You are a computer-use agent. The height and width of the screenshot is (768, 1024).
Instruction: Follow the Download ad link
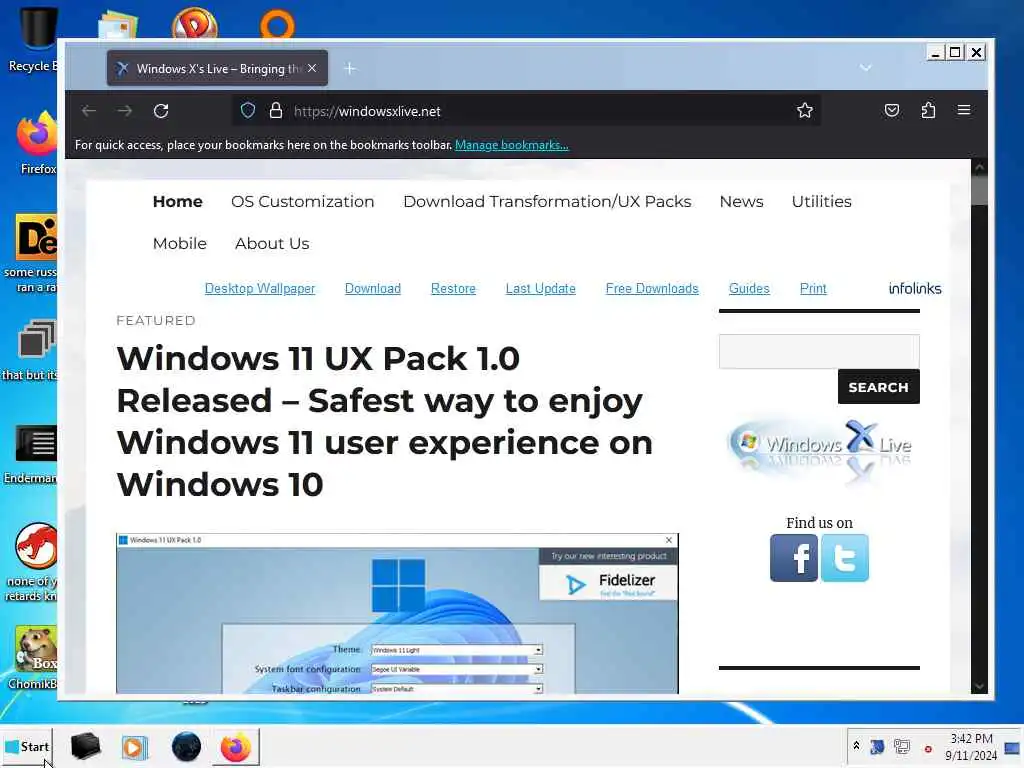[372, 289]
